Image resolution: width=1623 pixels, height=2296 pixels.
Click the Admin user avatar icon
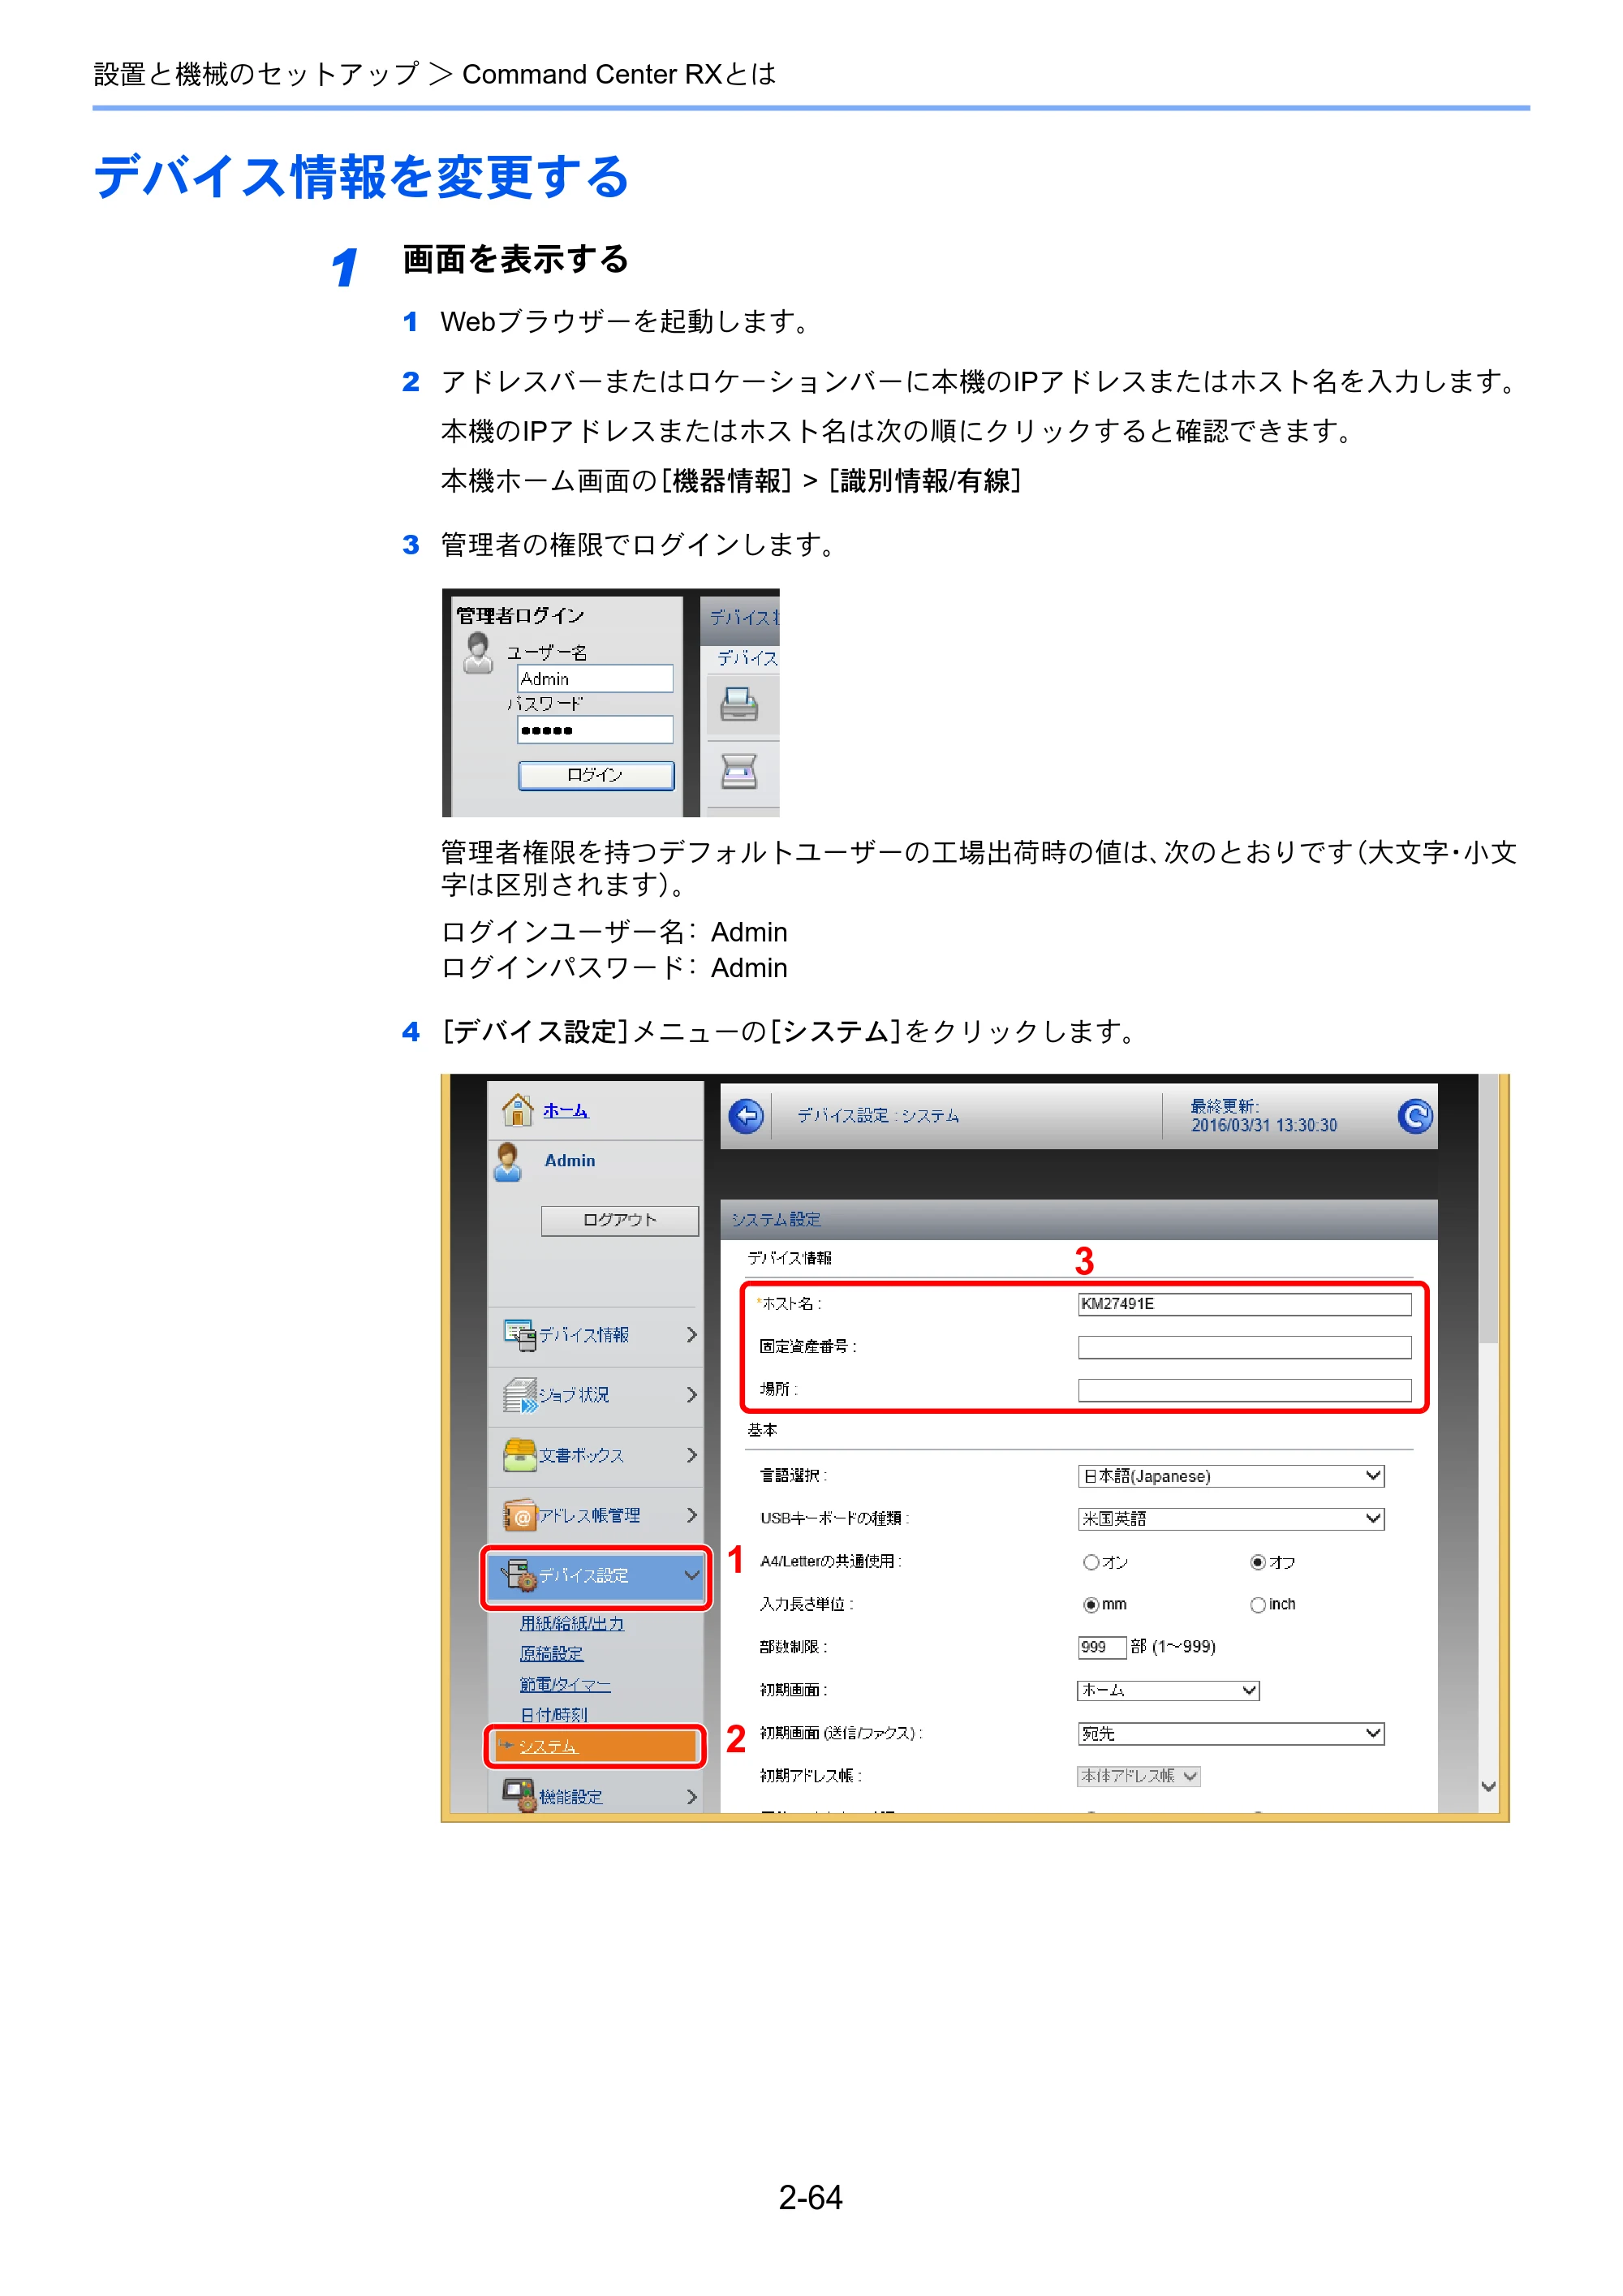[508, 1162]
